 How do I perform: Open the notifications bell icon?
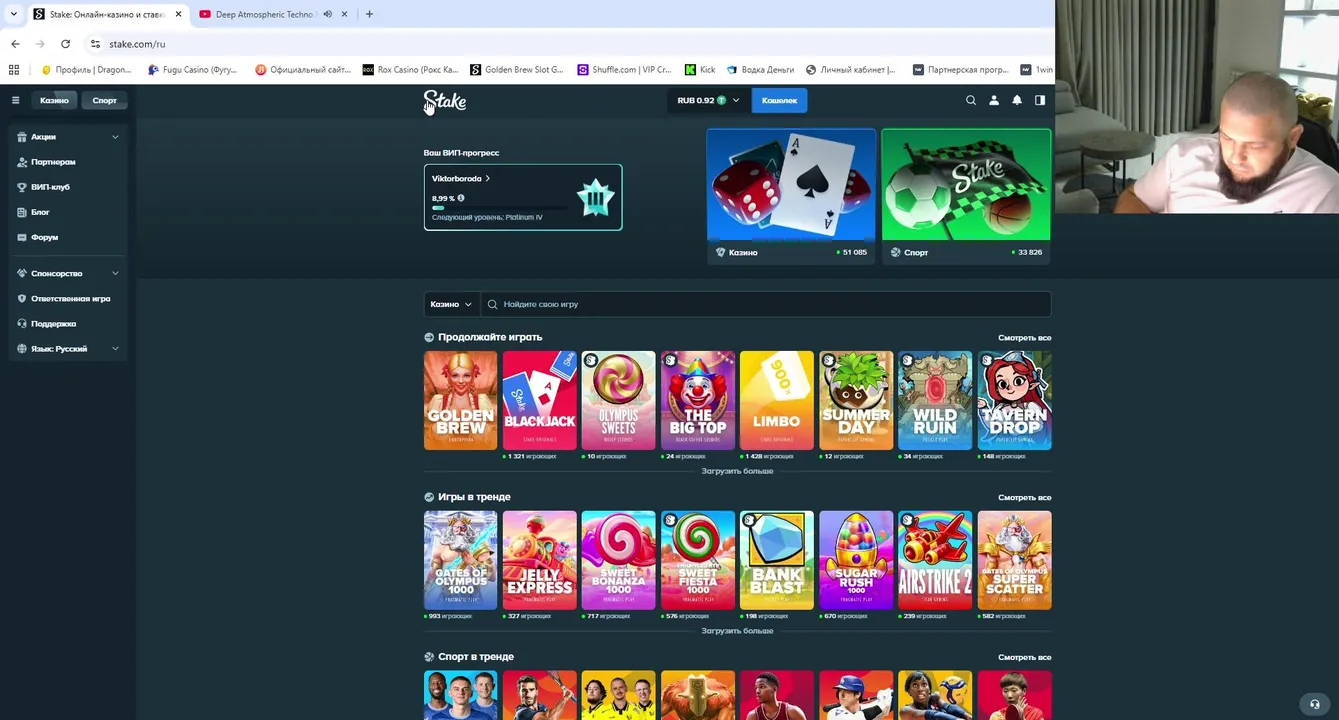(1017, 100)
